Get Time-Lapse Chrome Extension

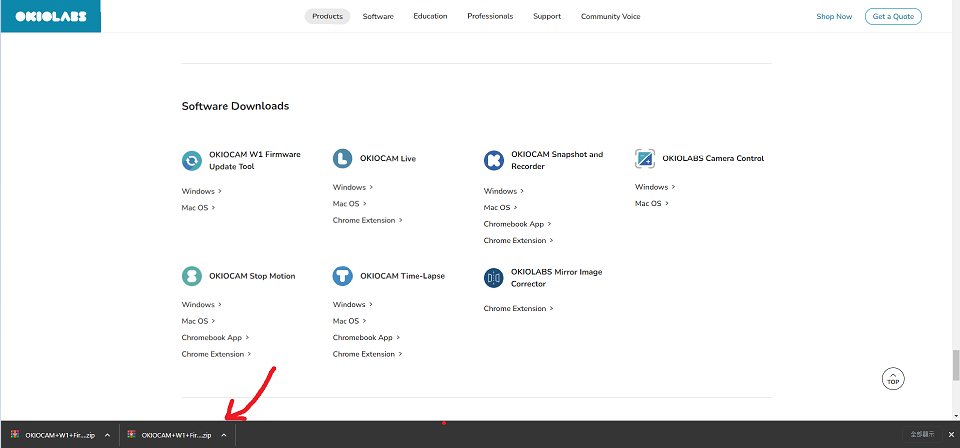point(367,354)
